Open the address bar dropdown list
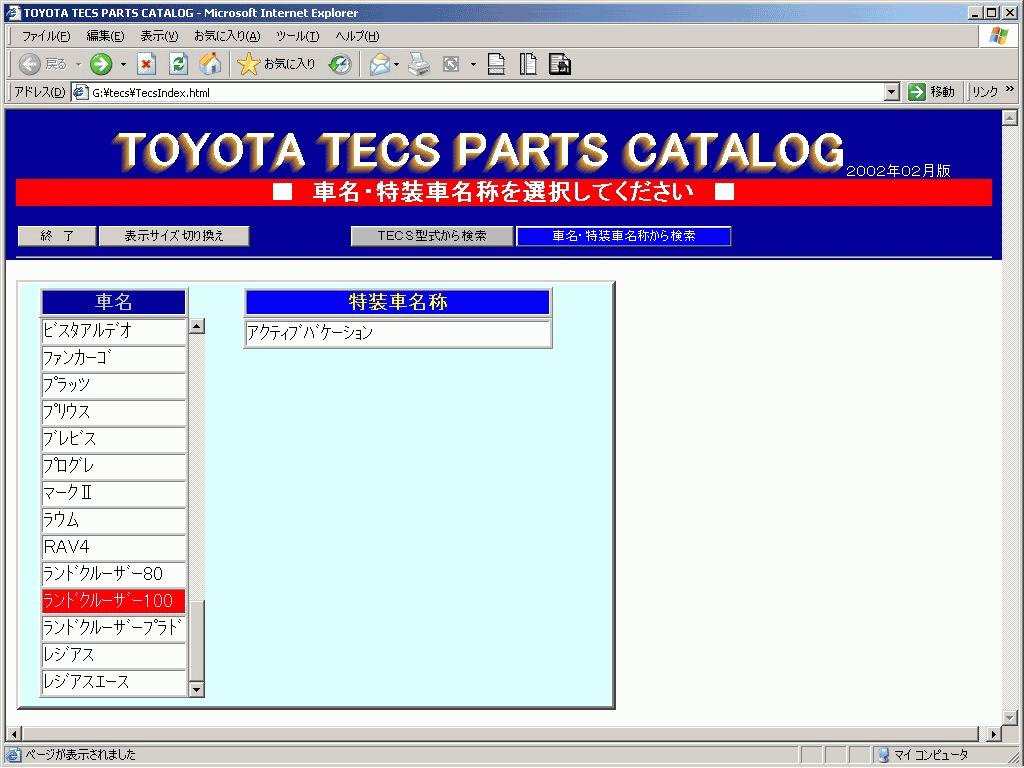Viewport: 1024px width, 768px height. pyautogui.click(x=892, y=92)
